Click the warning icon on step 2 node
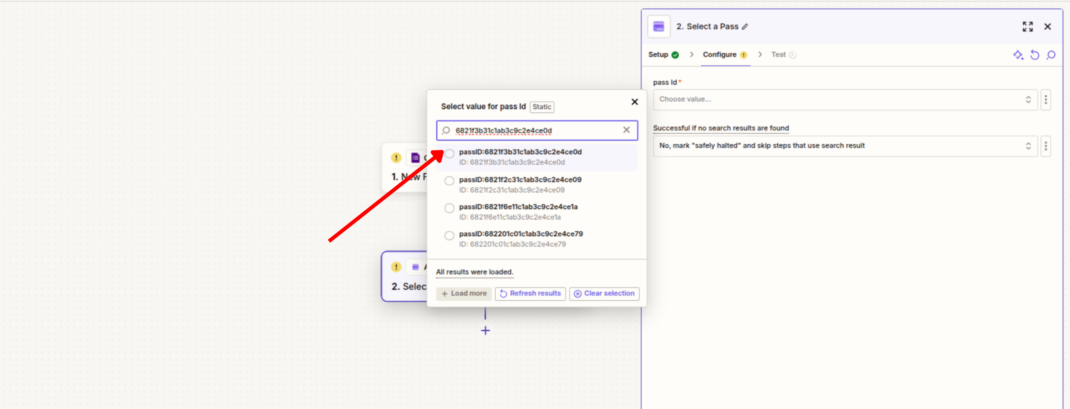Screen dimensions: 1070x409 (396, 267)
